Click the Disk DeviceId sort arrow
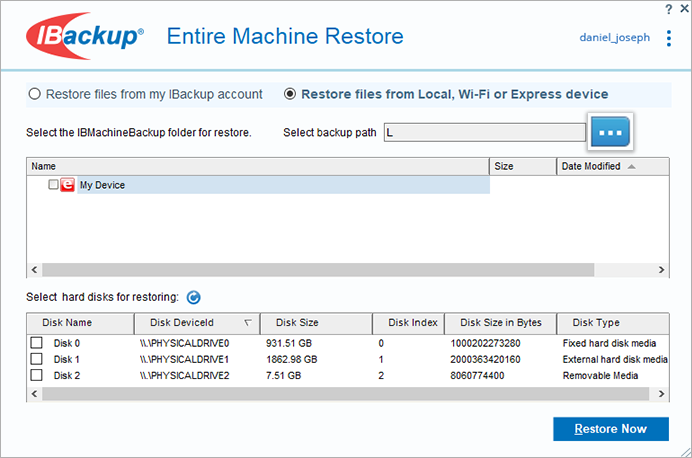Image resolution: width=692 pixels, height=458 pixels. [x=248, y=323]
